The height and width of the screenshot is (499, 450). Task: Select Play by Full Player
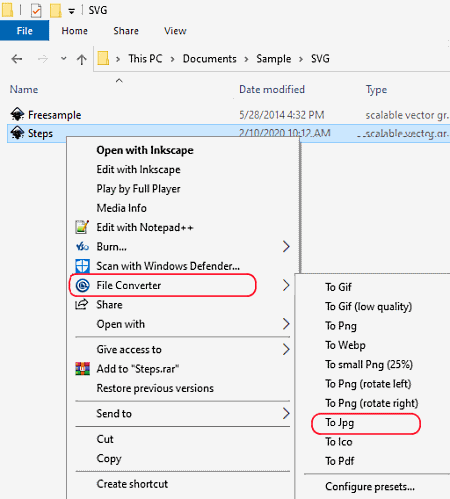(138, 189)
